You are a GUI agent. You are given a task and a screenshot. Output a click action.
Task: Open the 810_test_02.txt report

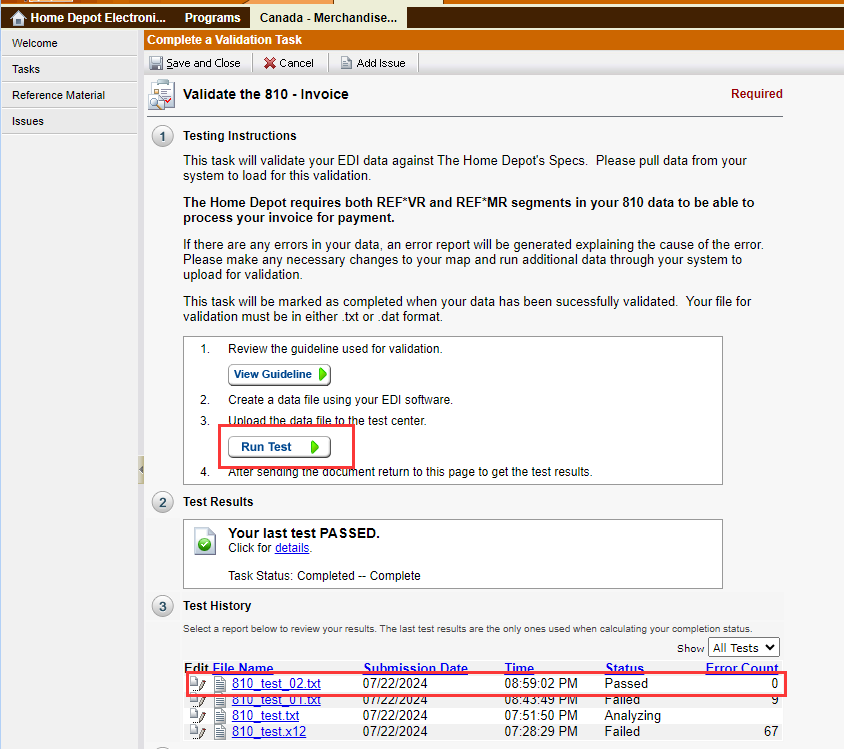tap(276, 683)
